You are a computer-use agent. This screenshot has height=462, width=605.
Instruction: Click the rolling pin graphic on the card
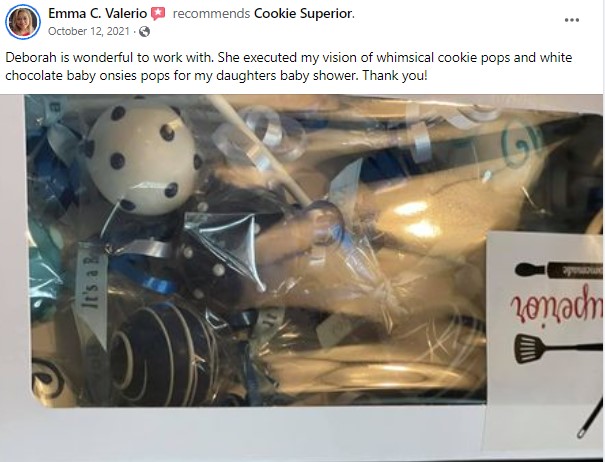point(558,269)
